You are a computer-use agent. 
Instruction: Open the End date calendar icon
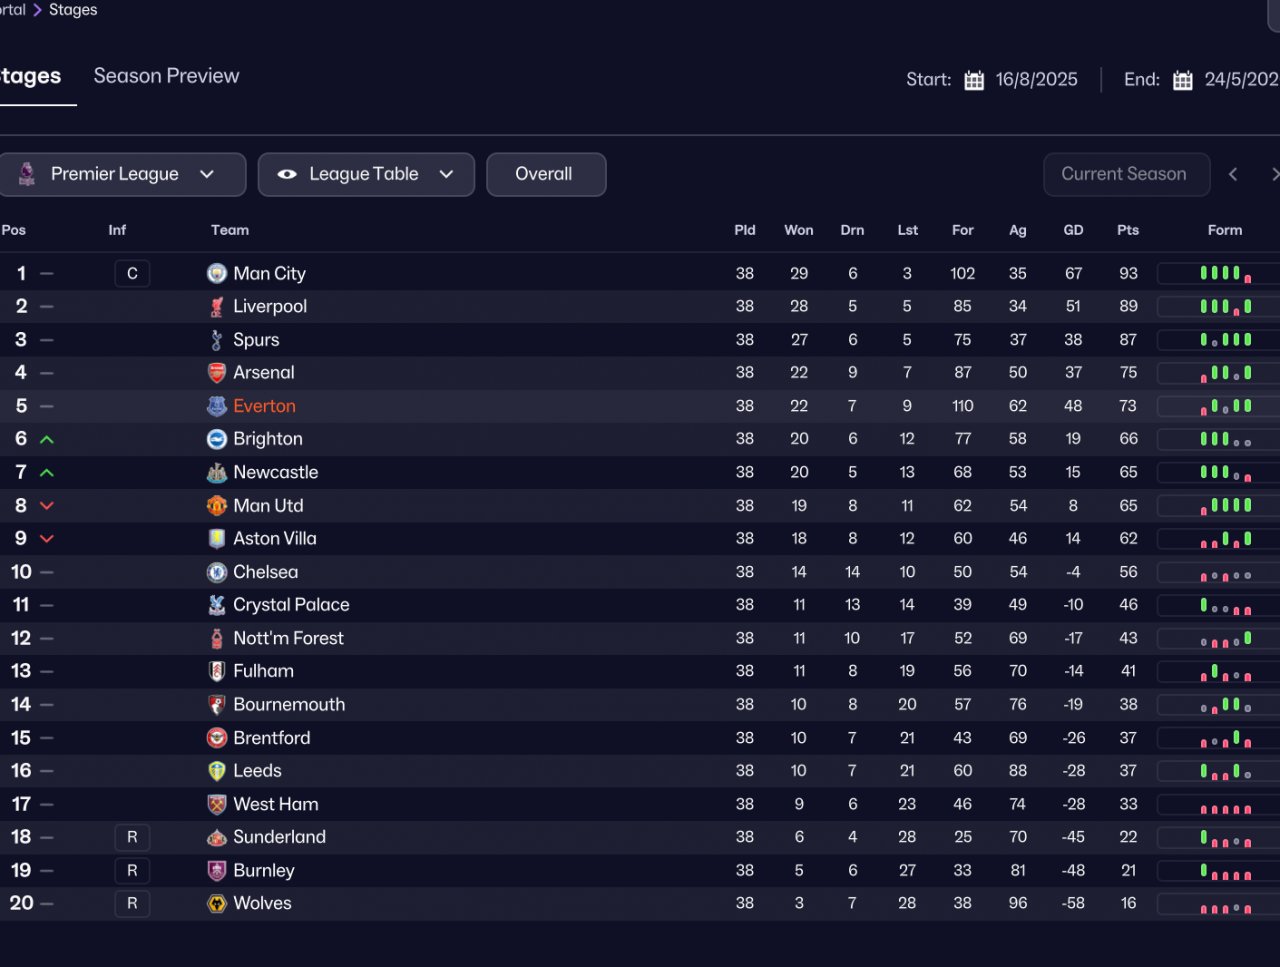click(1183, 80)
